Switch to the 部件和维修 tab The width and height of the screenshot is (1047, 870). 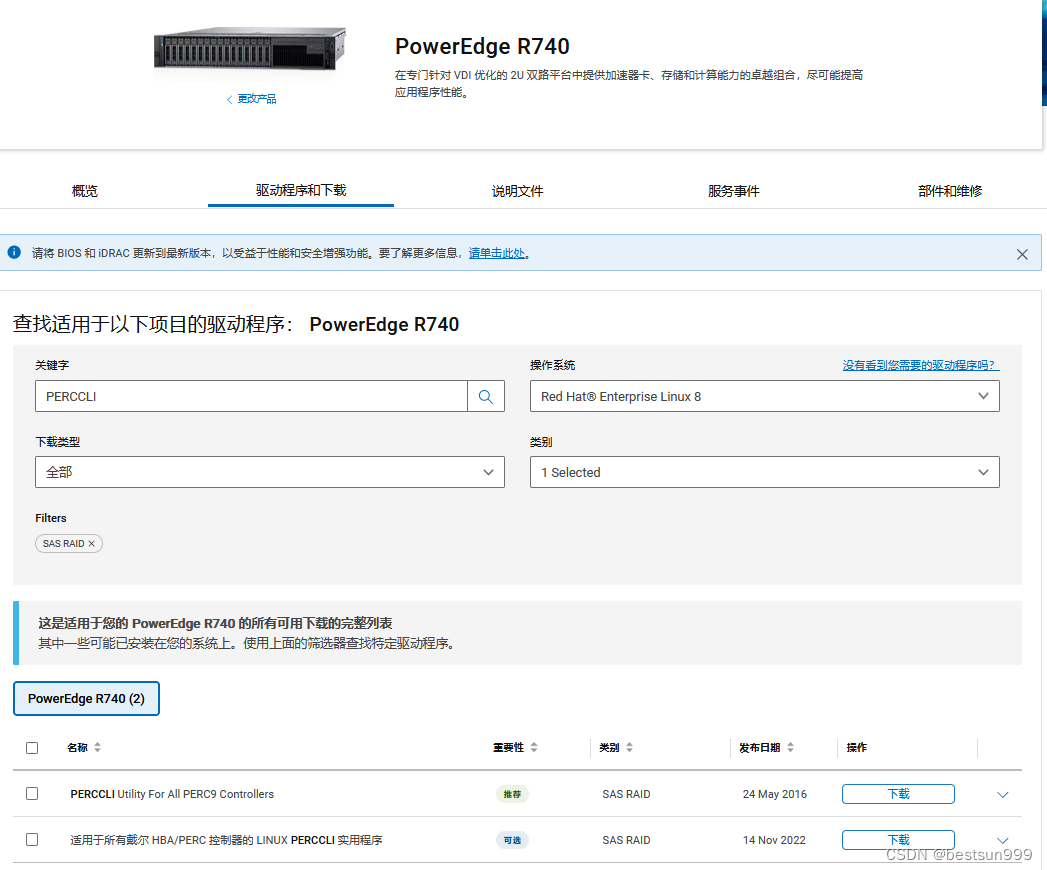click(x=950, y=191)
